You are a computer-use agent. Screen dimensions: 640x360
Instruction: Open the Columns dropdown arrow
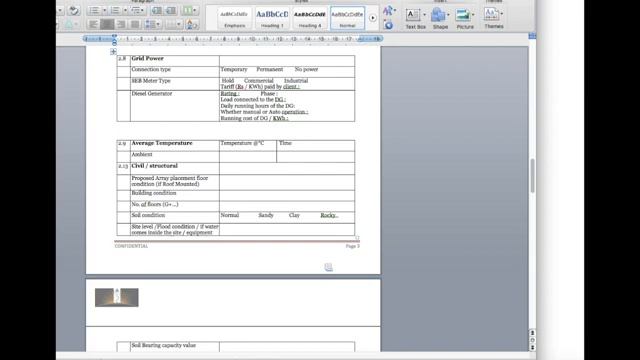(195, 10)
